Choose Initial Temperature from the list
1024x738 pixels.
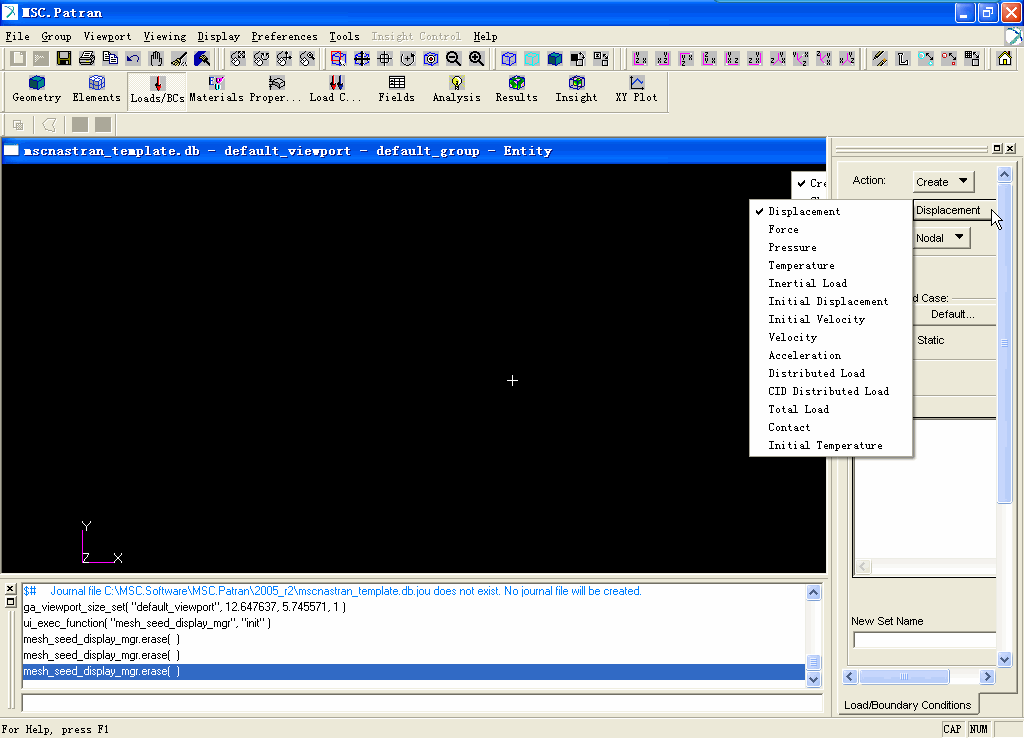tap(830, 445)
